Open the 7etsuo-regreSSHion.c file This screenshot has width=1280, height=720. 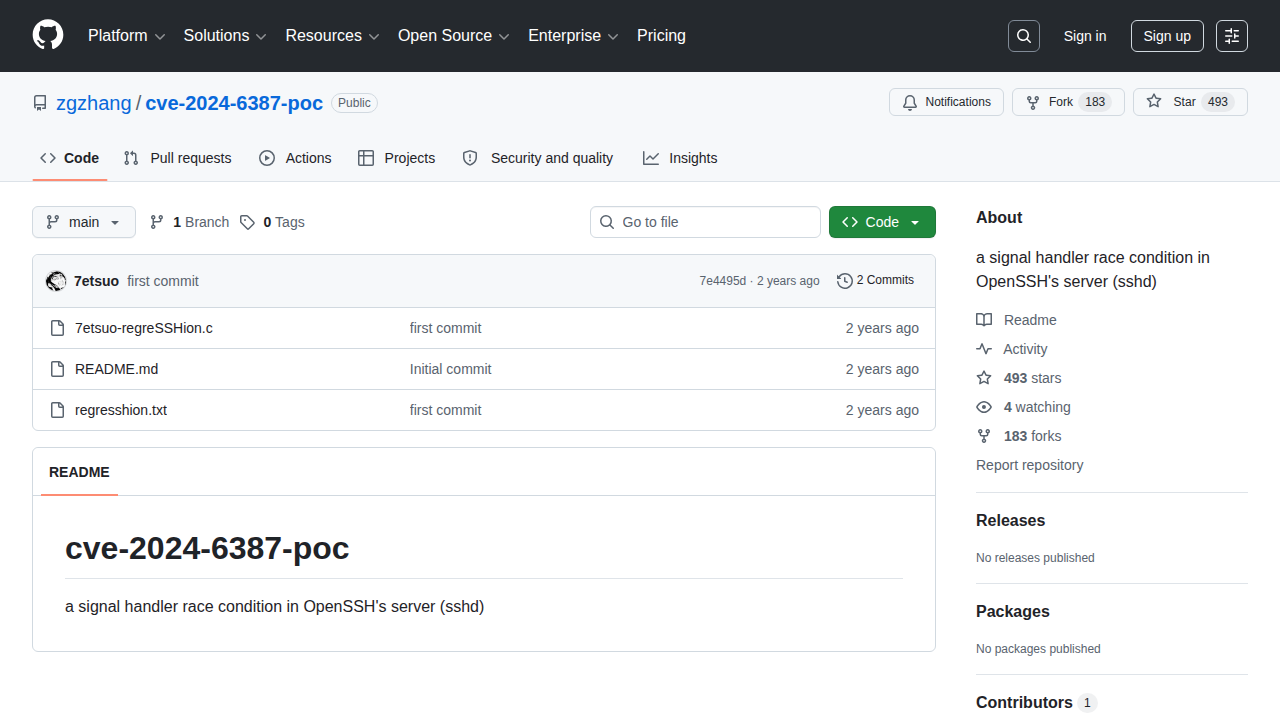pyautogui.click(x=144, y=328)
